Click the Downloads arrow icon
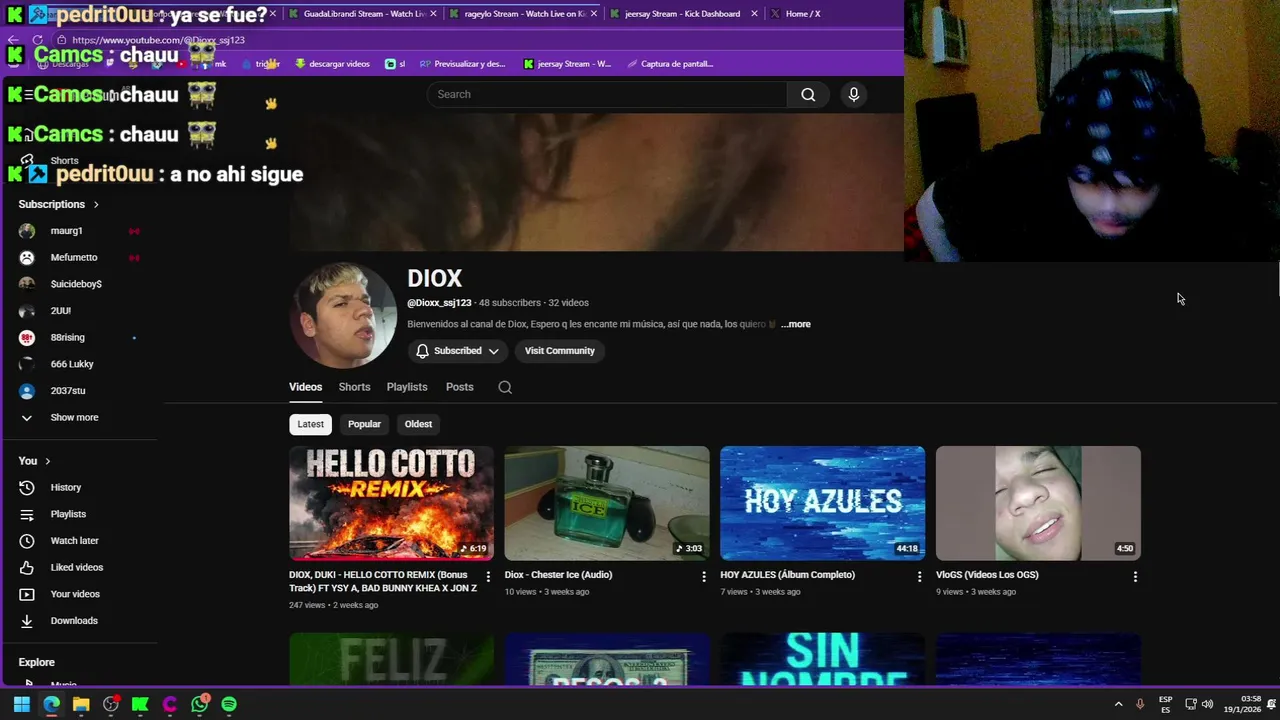The height and width of the screenshot is (720, 1280). tap(27, 621)
